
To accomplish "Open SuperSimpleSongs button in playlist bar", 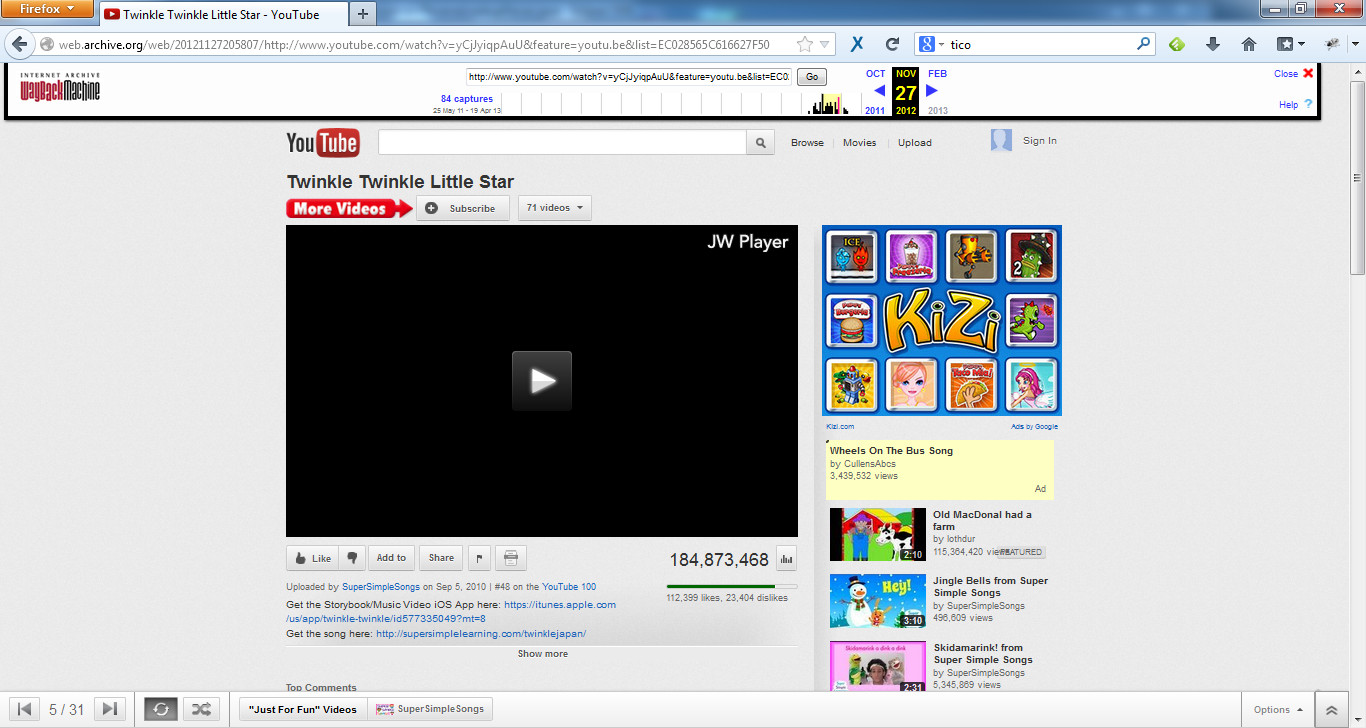I will [430, 709].
